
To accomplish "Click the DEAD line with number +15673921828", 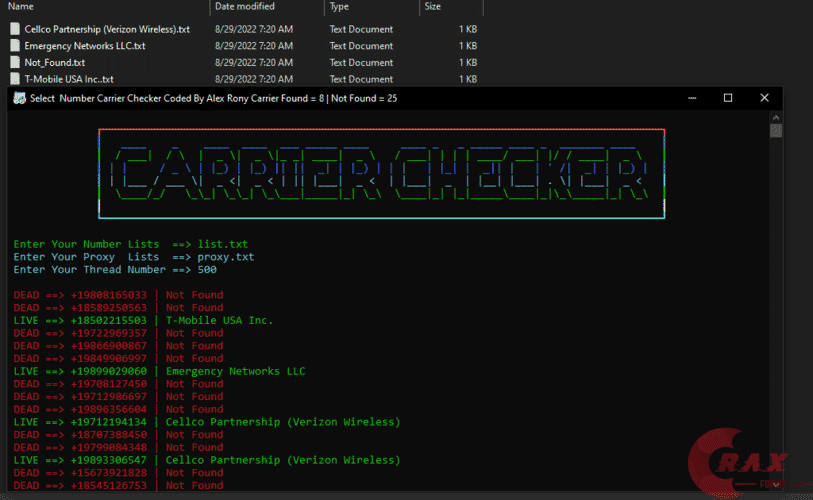I will (x=118, y=473).
